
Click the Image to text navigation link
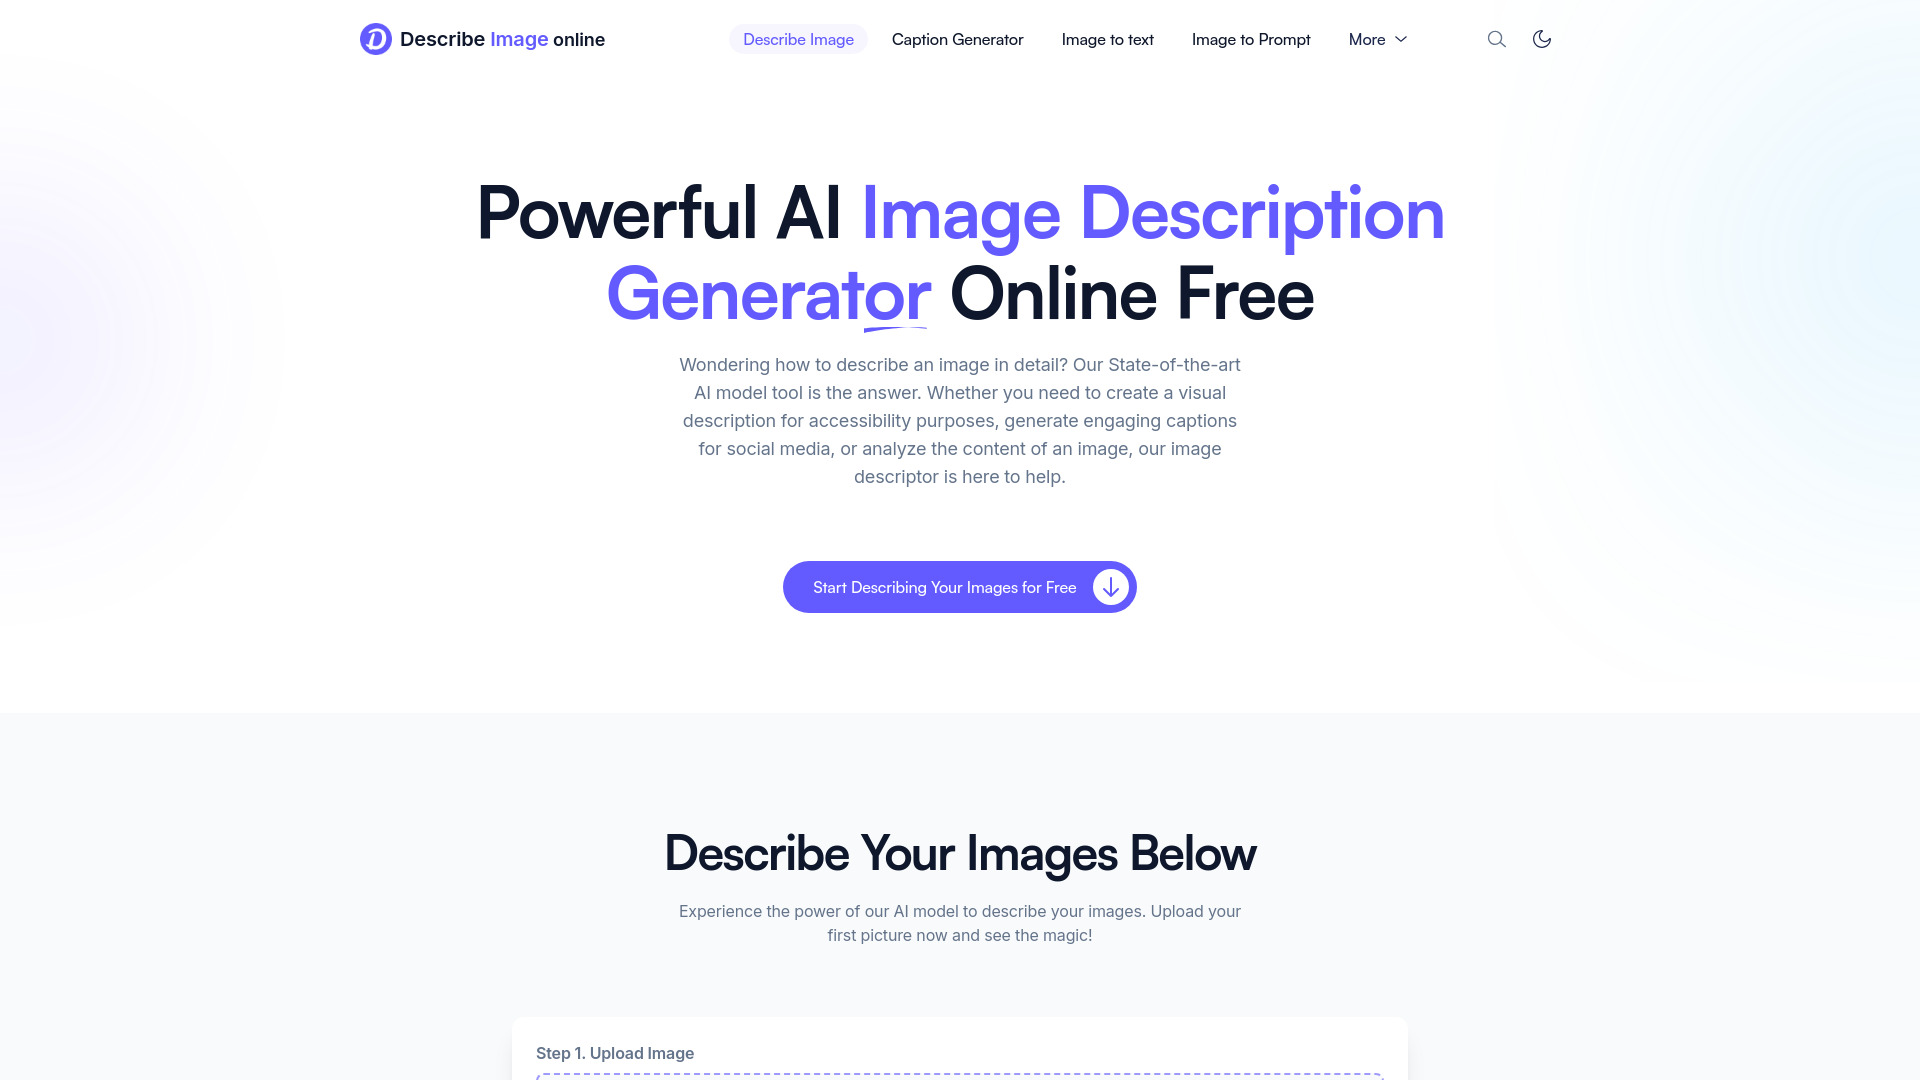[1108, 40]
